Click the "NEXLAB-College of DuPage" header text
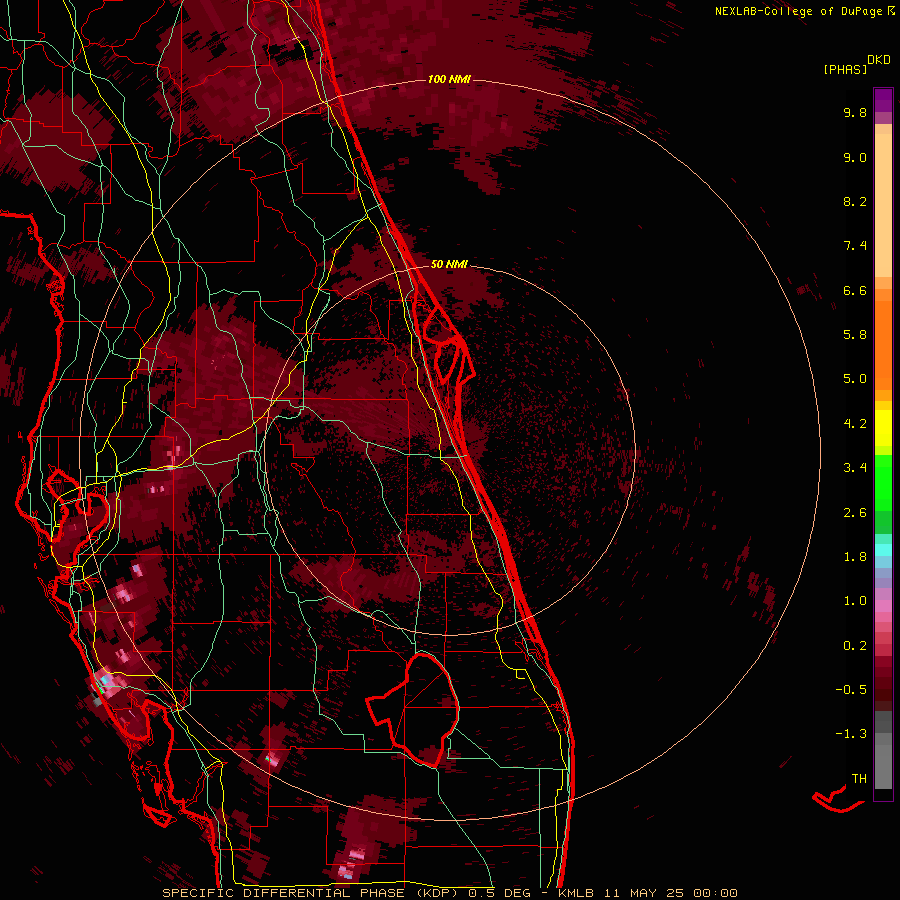This screenshot has width=900, height=900. click(x=798, y=11)
